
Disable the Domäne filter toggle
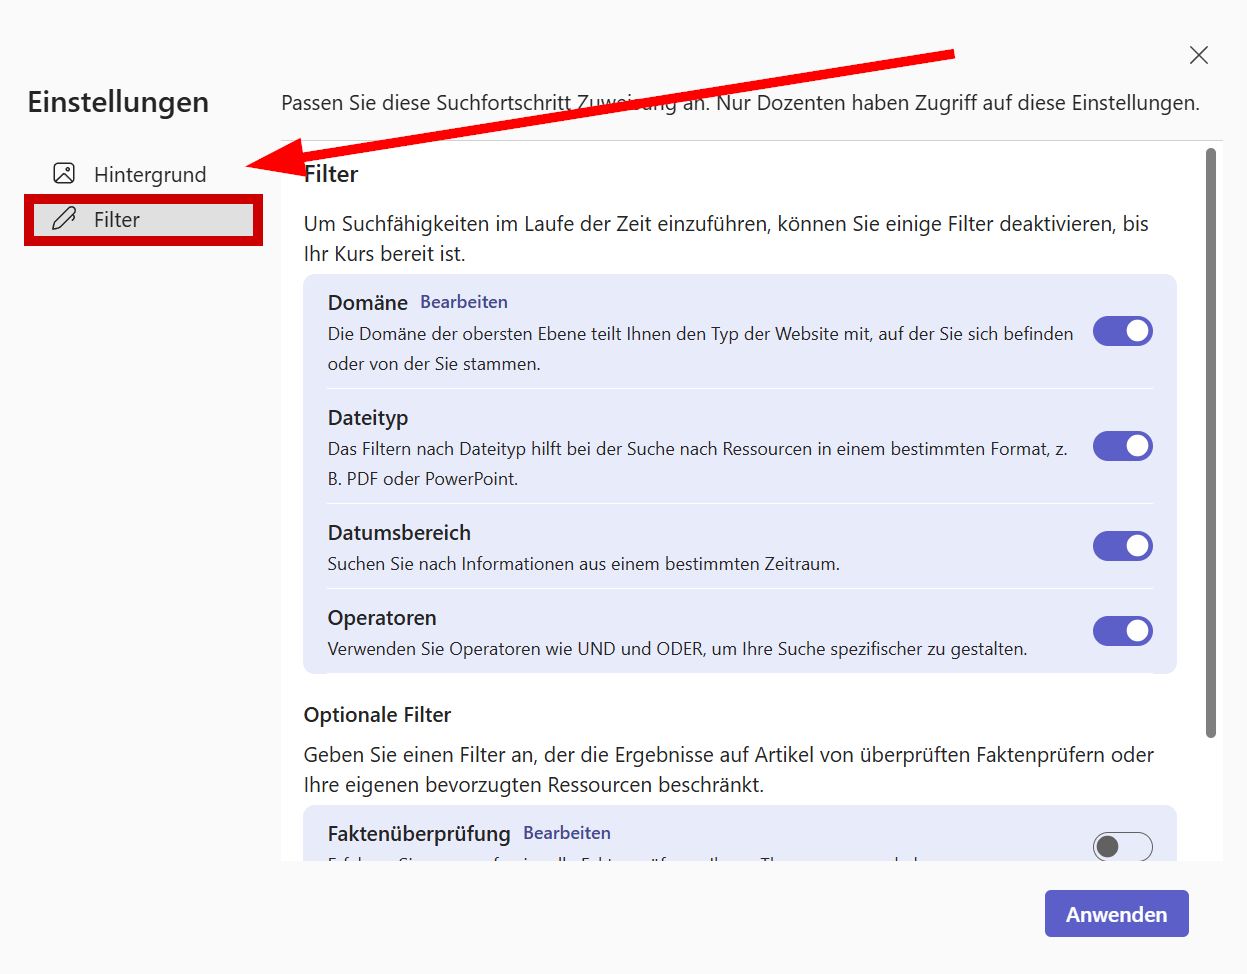point(1122,331)
